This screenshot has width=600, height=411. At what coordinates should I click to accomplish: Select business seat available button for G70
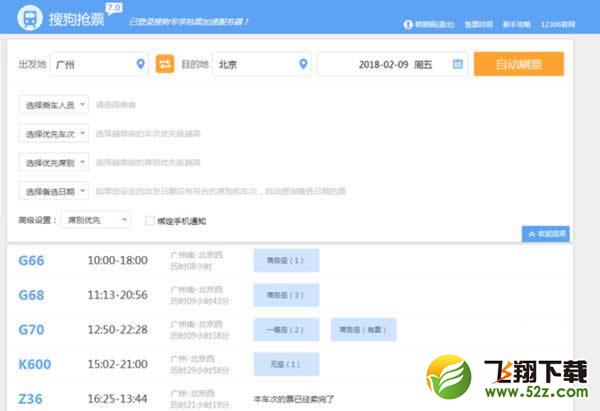pos(364,329)
